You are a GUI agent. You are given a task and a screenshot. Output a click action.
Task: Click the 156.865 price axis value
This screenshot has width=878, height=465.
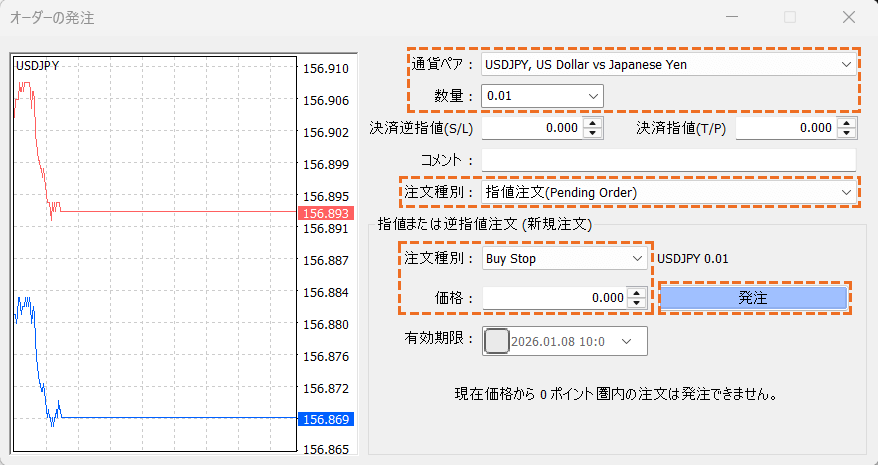[326, 450]
